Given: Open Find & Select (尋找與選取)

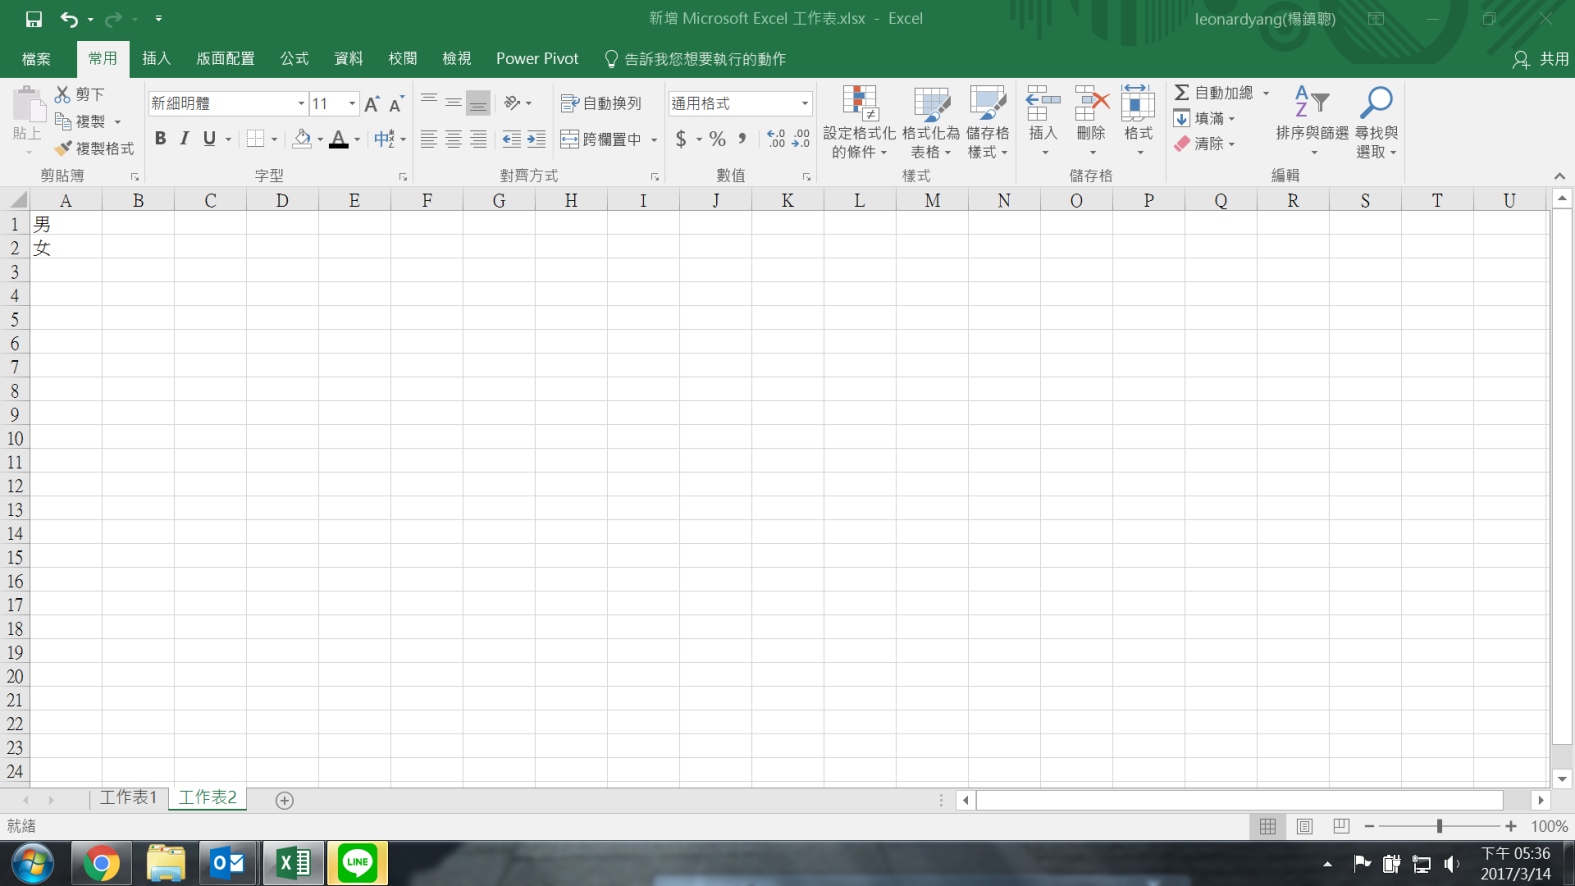Looking at the screenshot, I should coord(1376,122).
